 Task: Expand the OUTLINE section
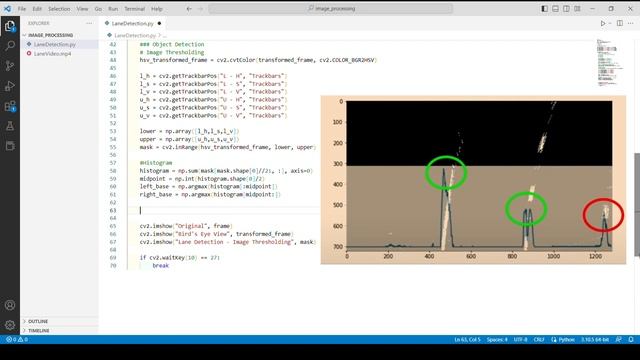[38, 321]
